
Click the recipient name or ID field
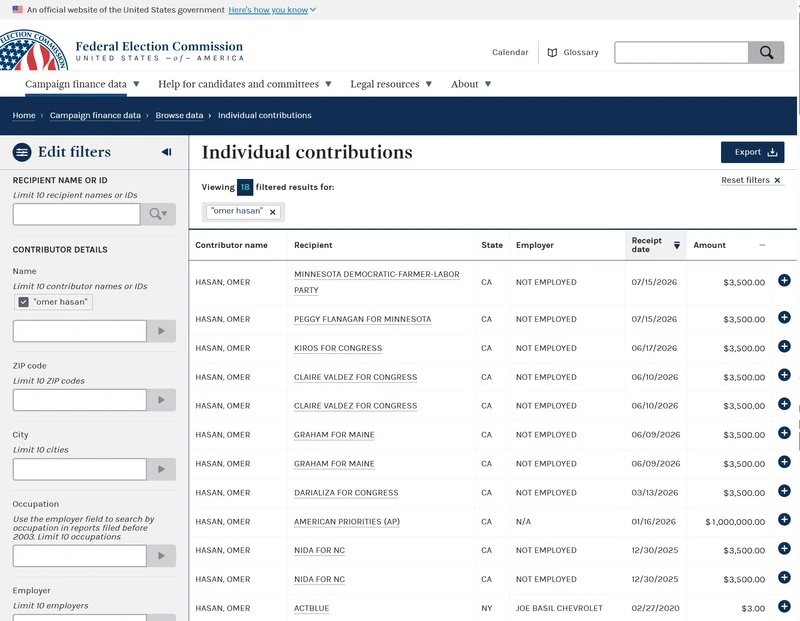tap(77, 214)
